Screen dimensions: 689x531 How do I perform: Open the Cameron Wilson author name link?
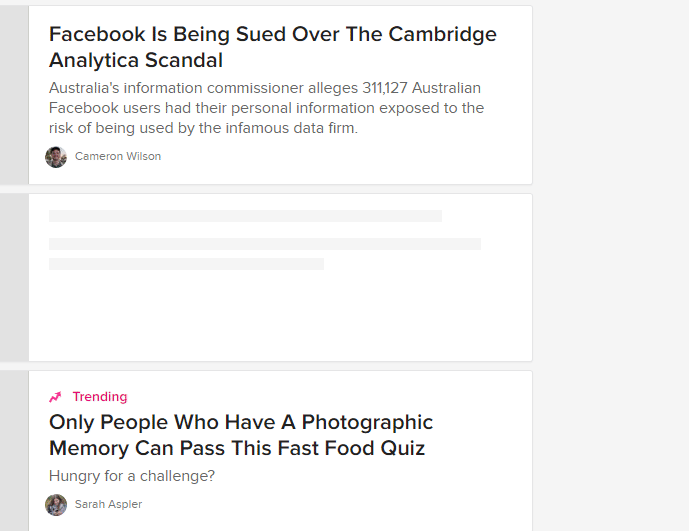(x=118, y=157)
